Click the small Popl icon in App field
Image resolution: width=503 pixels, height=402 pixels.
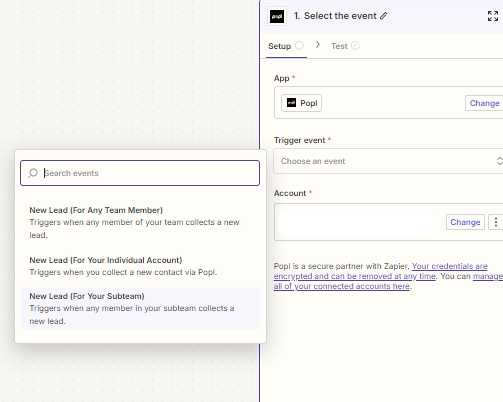click(x=291, y=103)
